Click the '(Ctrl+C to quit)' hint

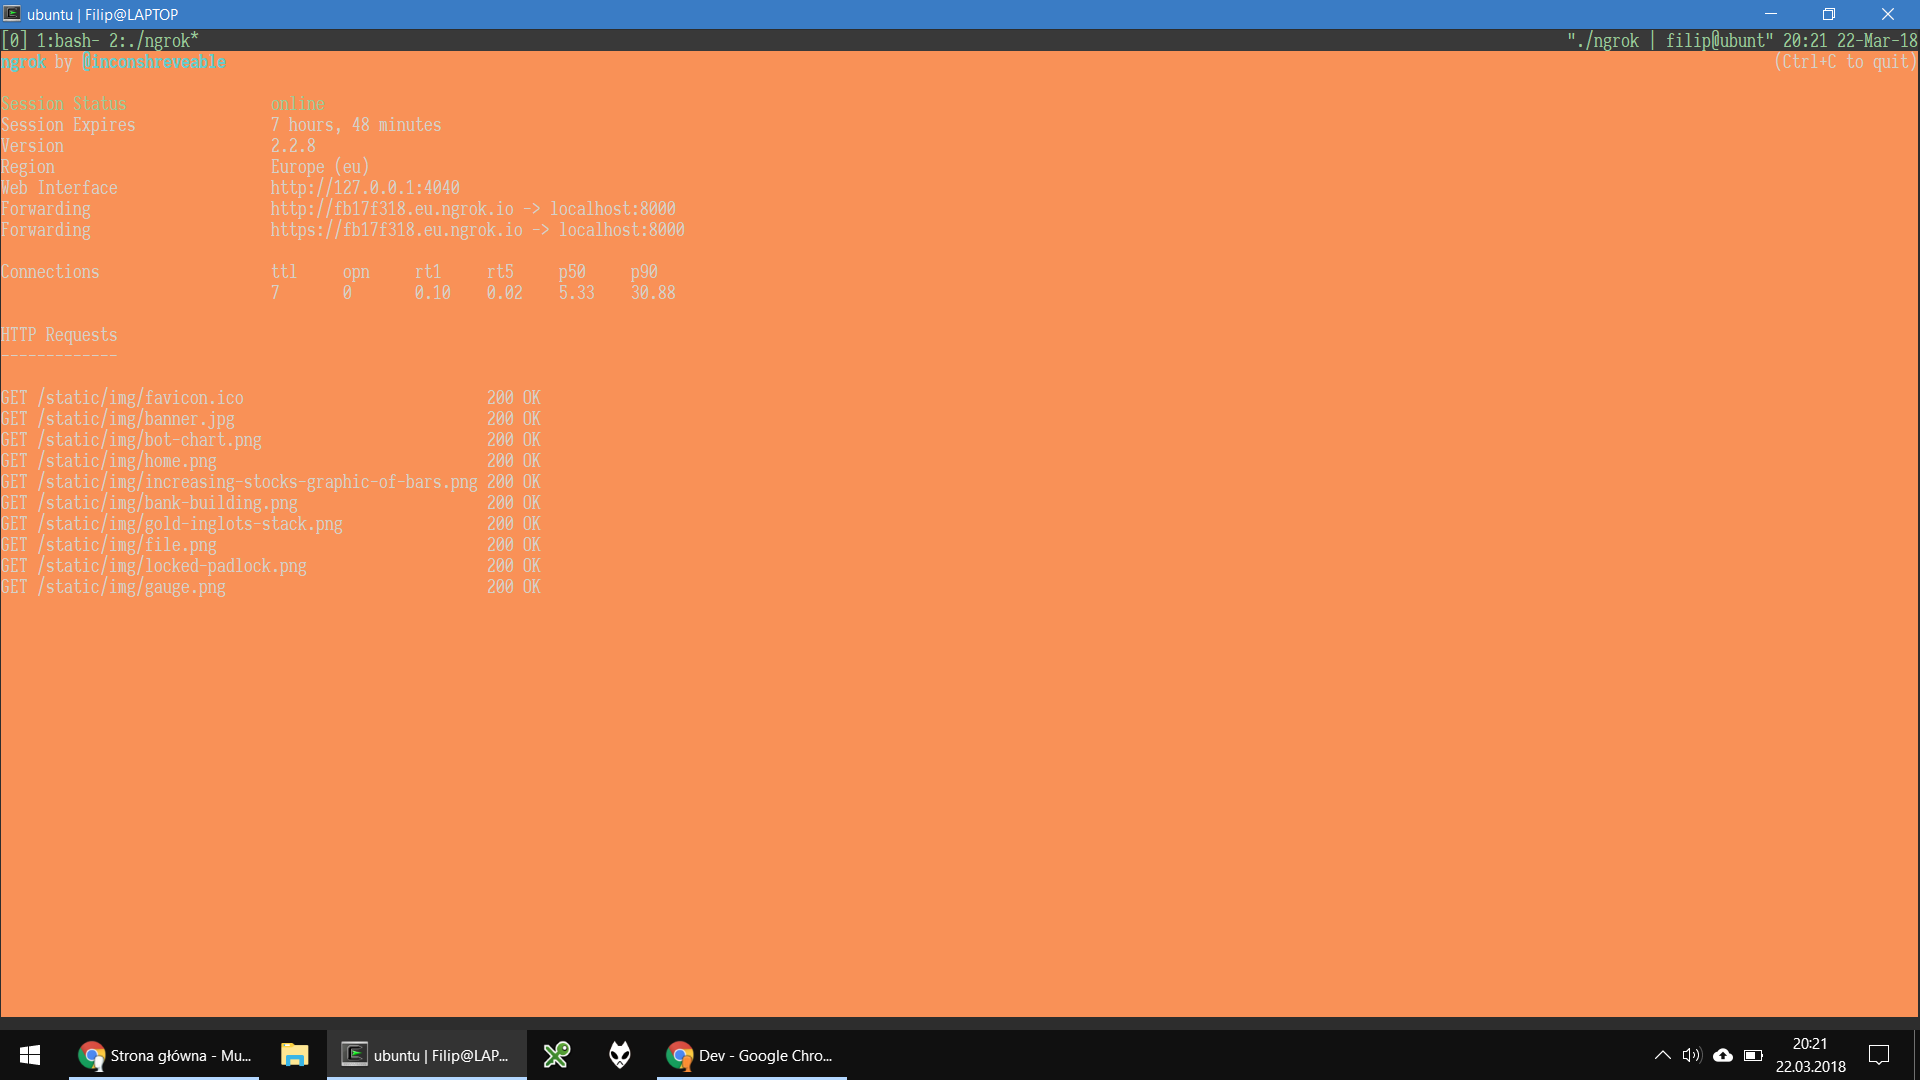click(1846, 62)
